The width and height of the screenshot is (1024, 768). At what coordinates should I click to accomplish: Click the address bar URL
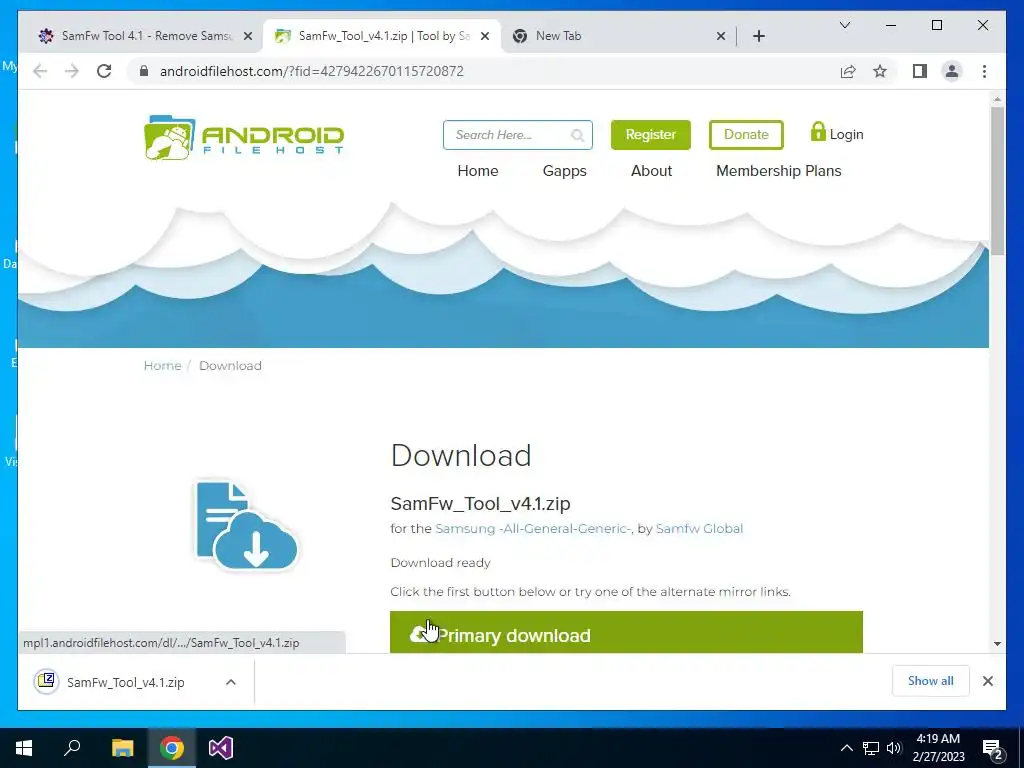[312, 71]
